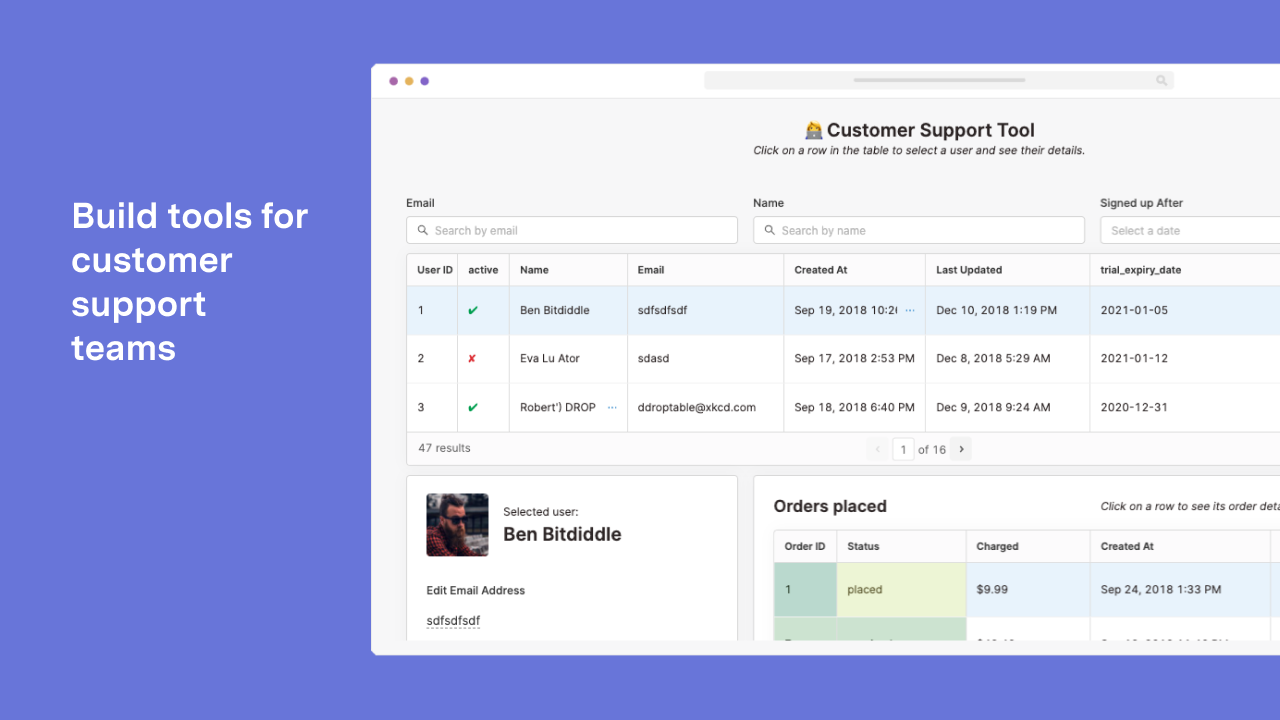Edit the email address sdfsdfsdf text

click(453, 621)
